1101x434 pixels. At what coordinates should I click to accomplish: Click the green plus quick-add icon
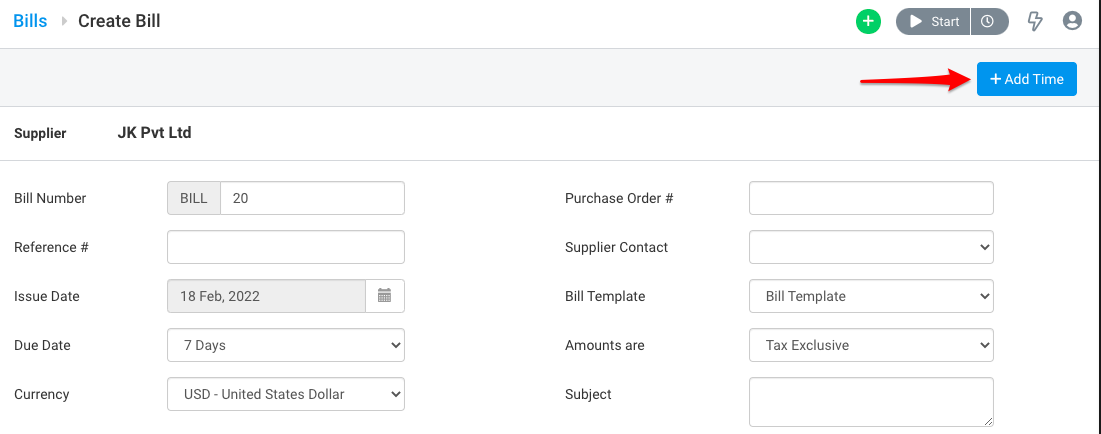868,21
